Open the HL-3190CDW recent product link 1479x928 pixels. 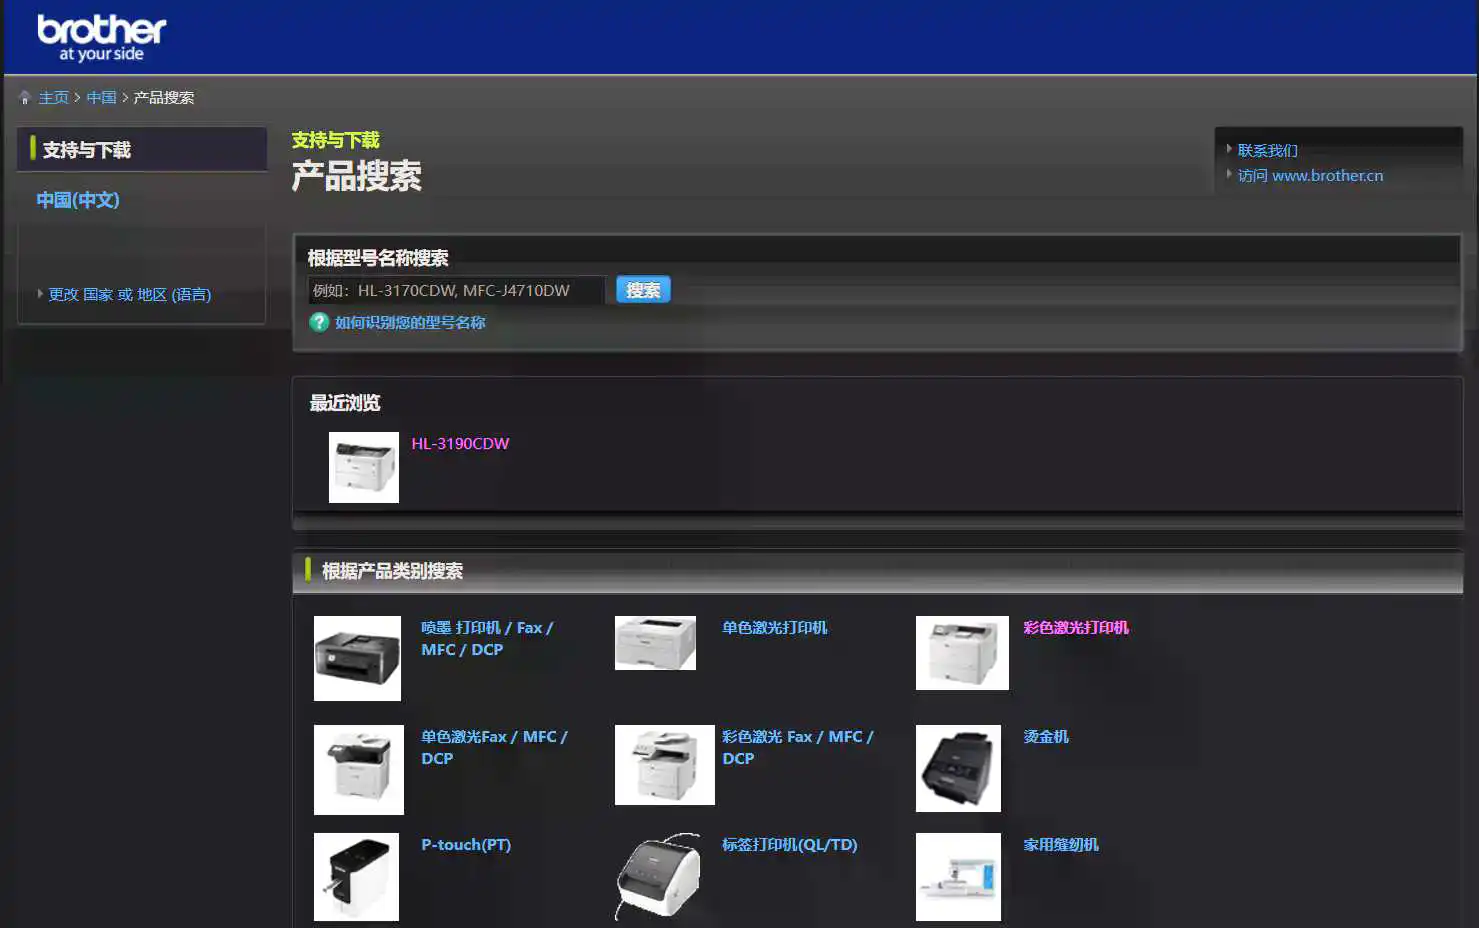460,443
